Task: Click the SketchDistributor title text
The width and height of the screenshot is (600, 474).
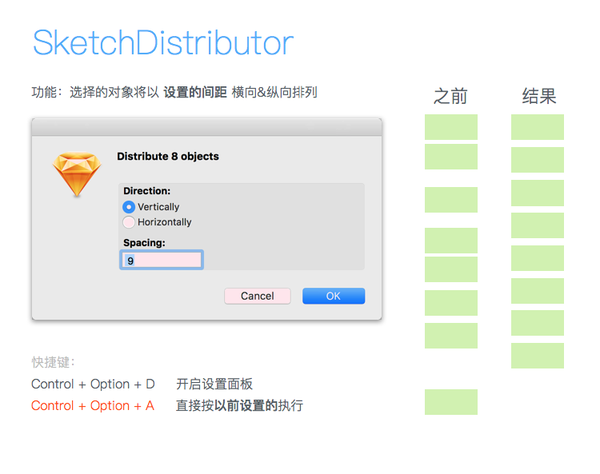Action: tap(163, 43)
